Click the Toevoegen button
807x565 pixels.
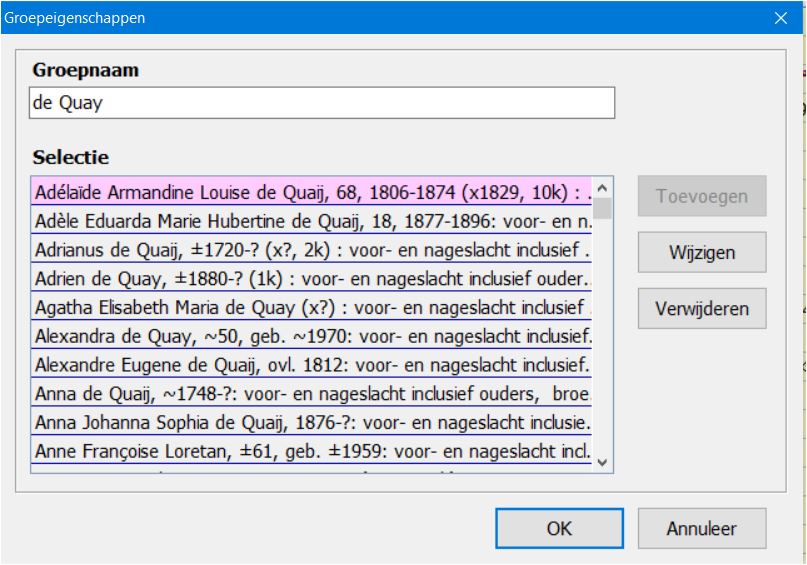click(x=701, y=197)
